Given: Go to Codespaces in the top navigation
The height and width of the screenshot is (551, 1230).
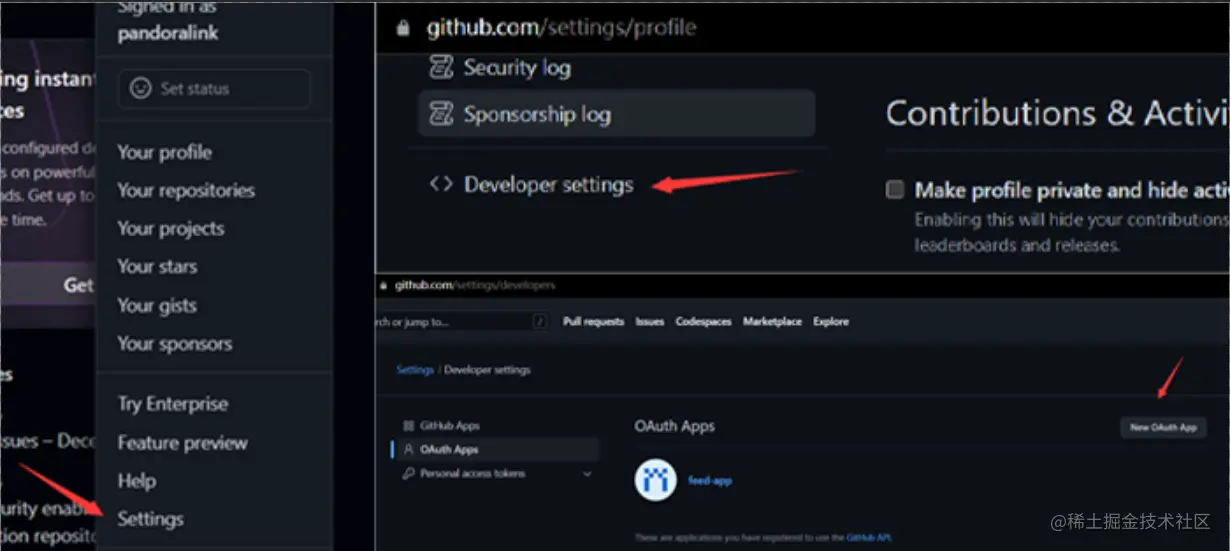Looking at the screenshot, I should pos(703,321).
